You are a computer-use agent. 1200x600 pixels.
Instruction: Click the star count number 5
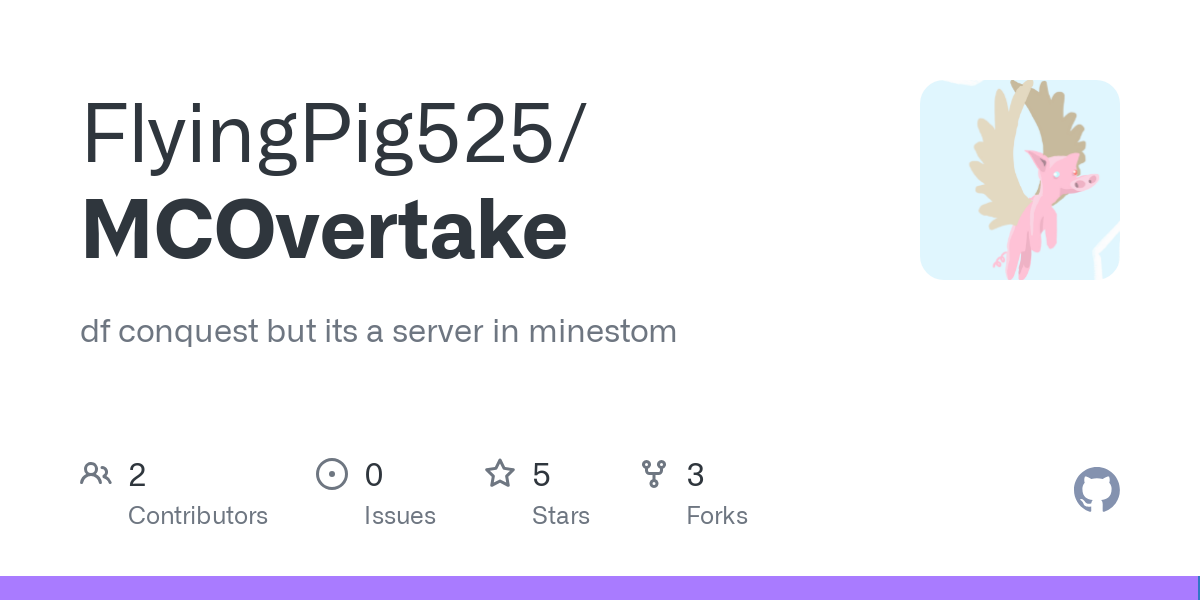click(x=541, y=475)
